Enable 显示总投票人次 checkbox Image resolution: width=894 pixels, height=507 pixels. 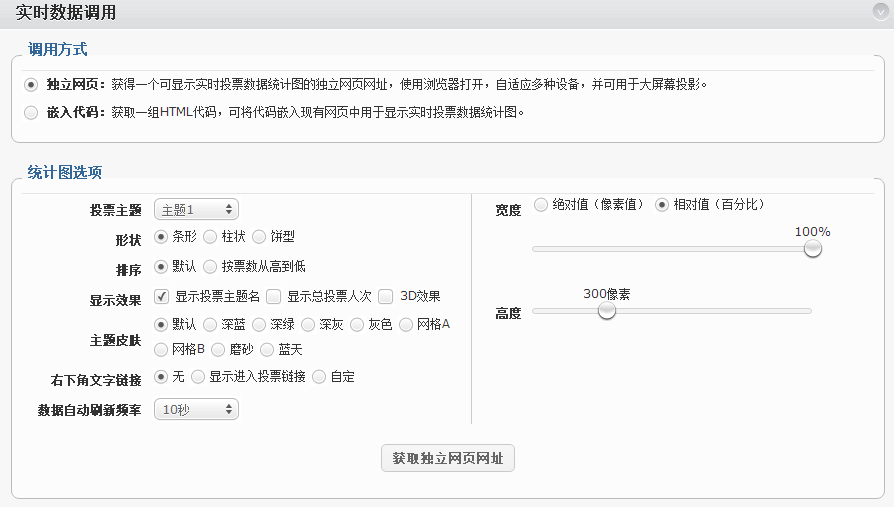tap(273, 296)
